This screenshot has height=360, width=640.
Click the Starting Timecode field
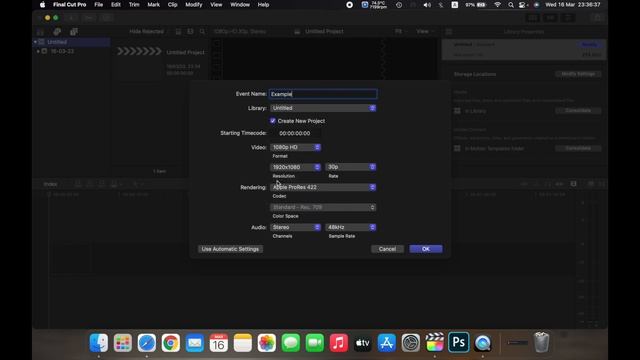[x=295, y=133]
